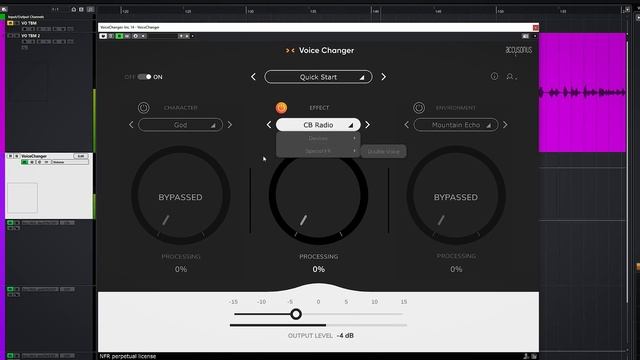Open the God character dropdown

(180, 125)
